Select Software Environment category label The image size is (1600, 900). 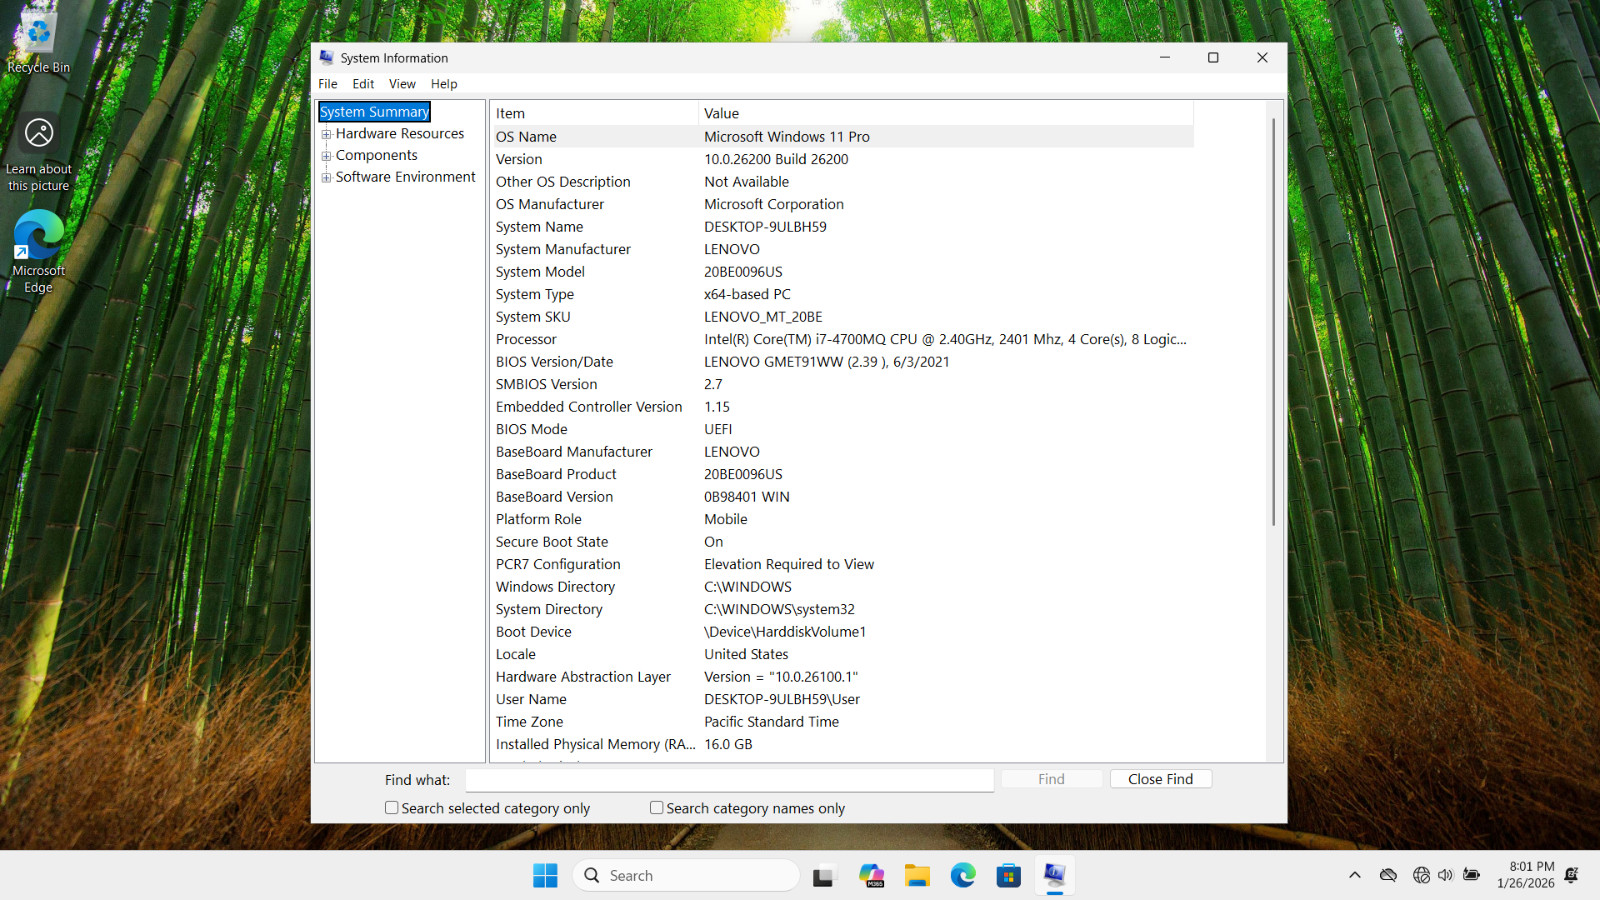coord(406,177)
